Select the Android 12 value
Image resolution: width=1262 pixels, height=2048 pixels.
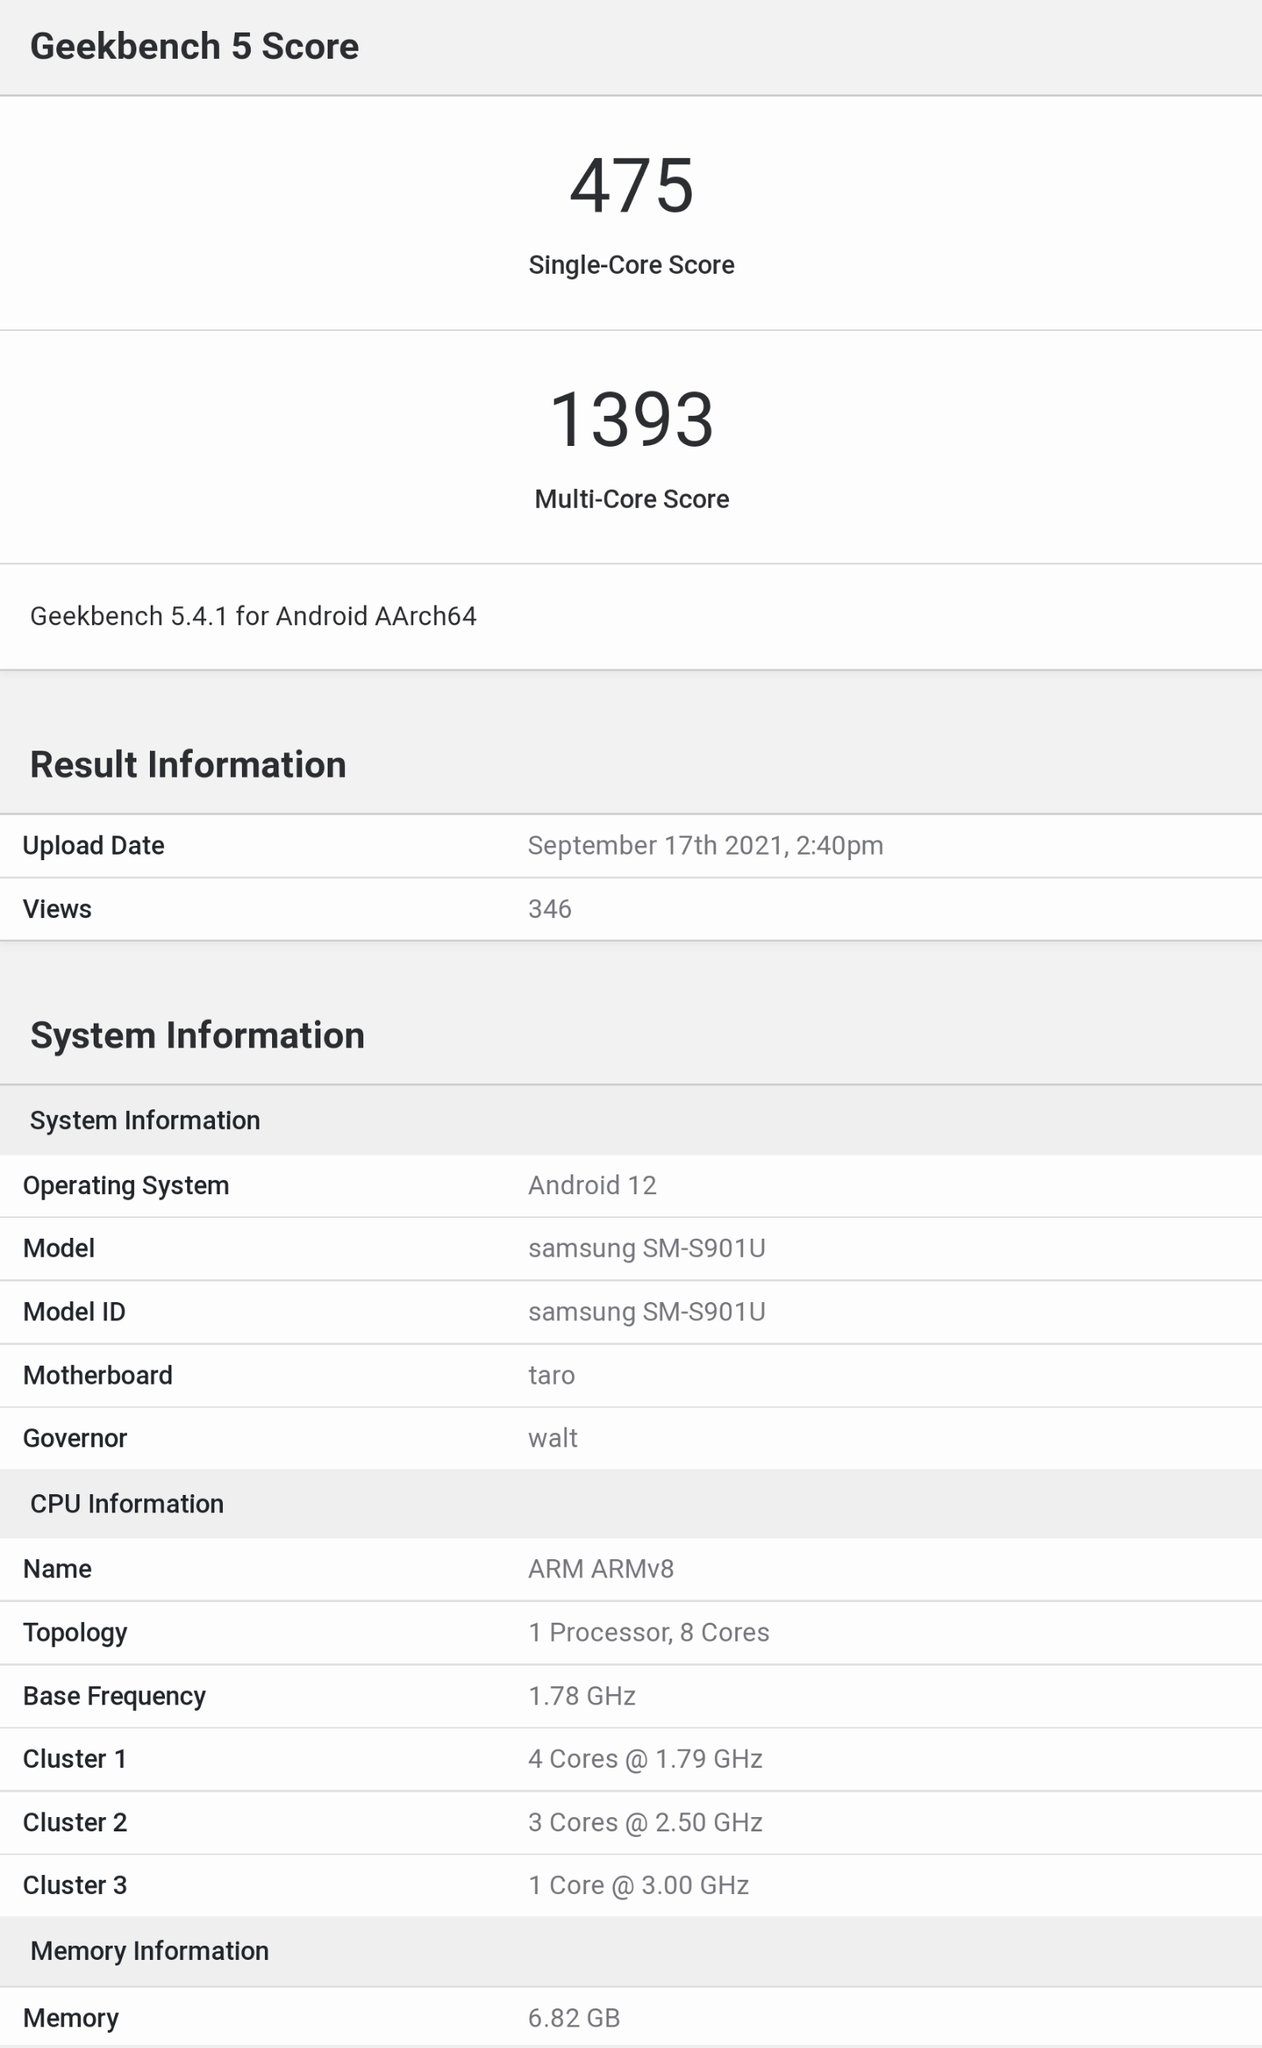click(x=592, y=1186)
